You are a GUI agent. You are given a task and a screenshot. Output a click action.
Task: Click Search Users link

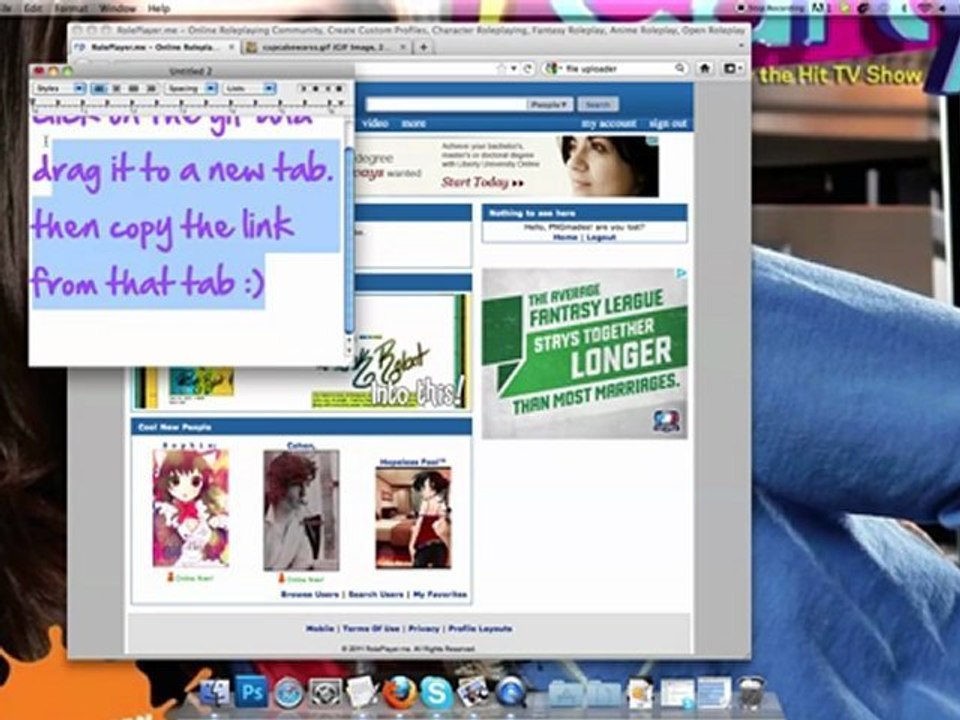376,594
